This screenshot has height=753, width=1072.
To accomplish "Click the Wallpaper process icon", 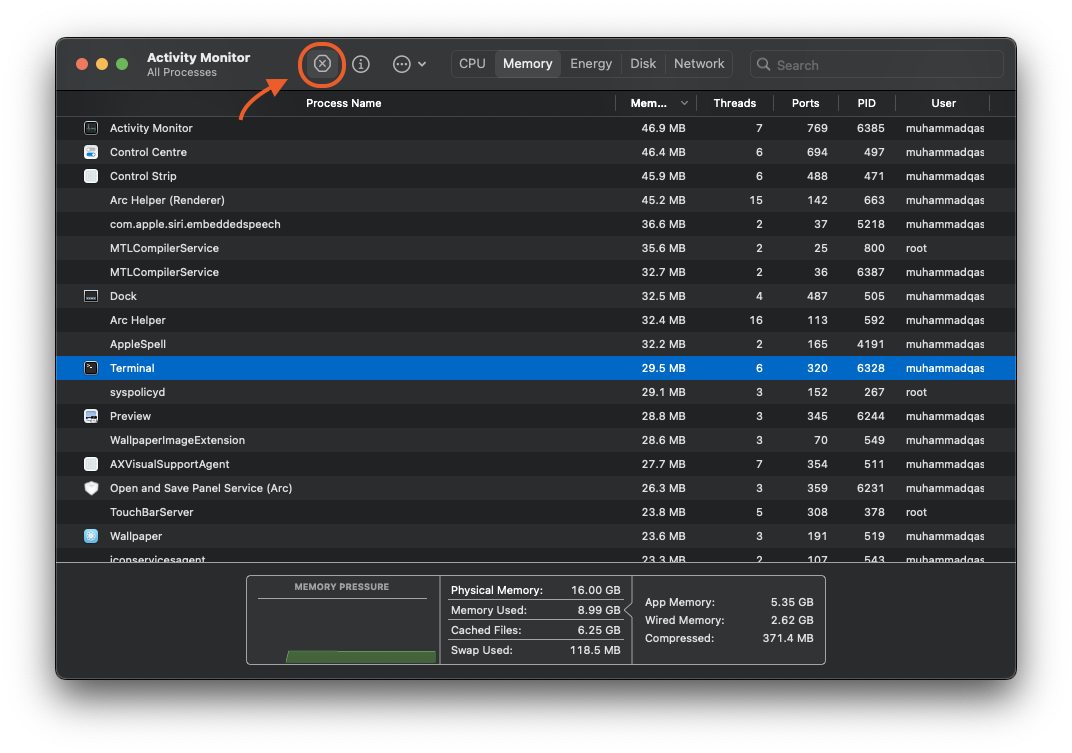I will coord(91,536).
